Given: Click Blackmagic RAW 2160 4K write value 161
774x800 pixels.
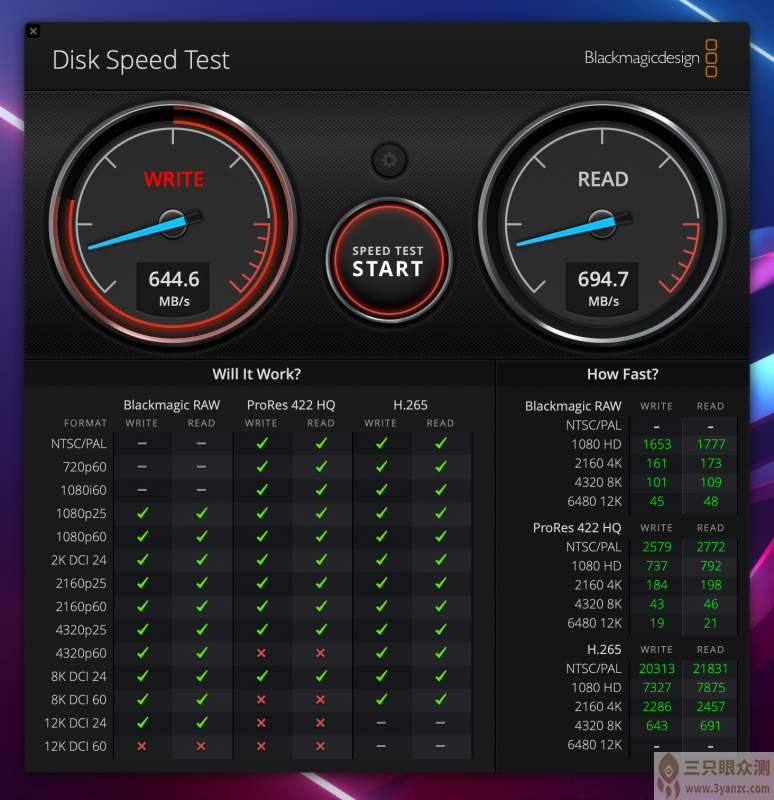Looking at the screenshot, I should [657, 463].
